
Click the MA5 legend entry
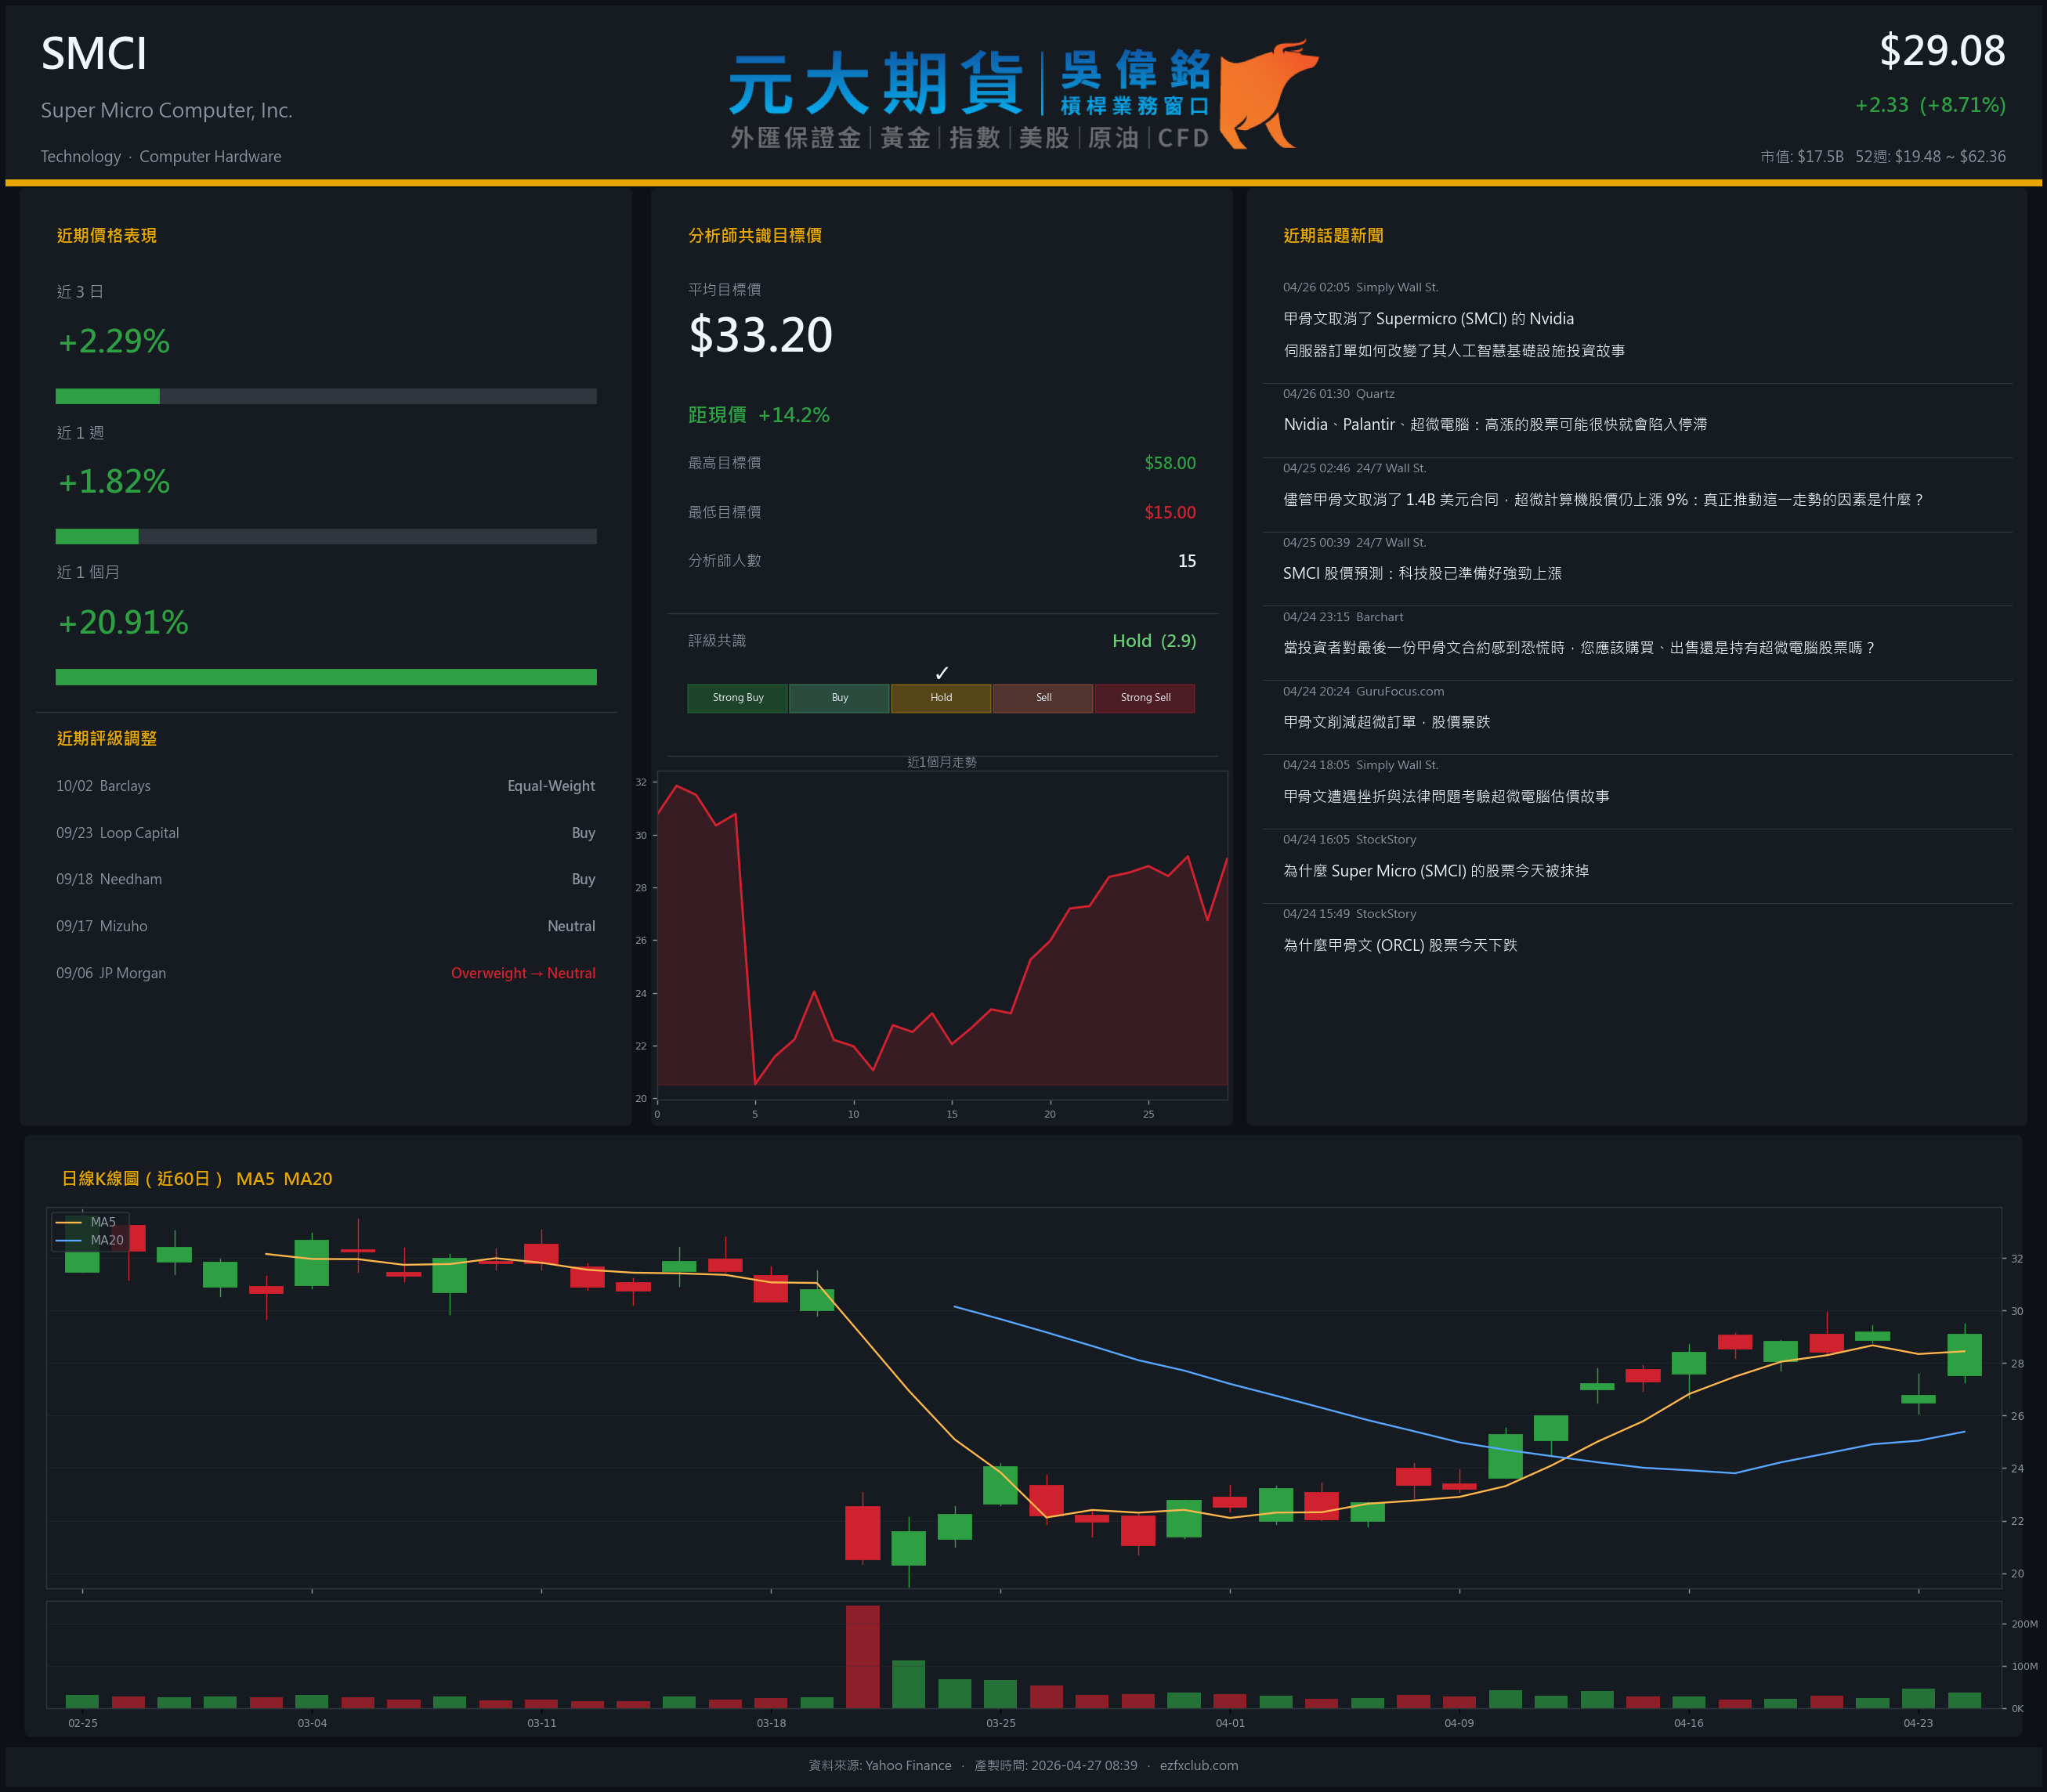coord(87,1222)
